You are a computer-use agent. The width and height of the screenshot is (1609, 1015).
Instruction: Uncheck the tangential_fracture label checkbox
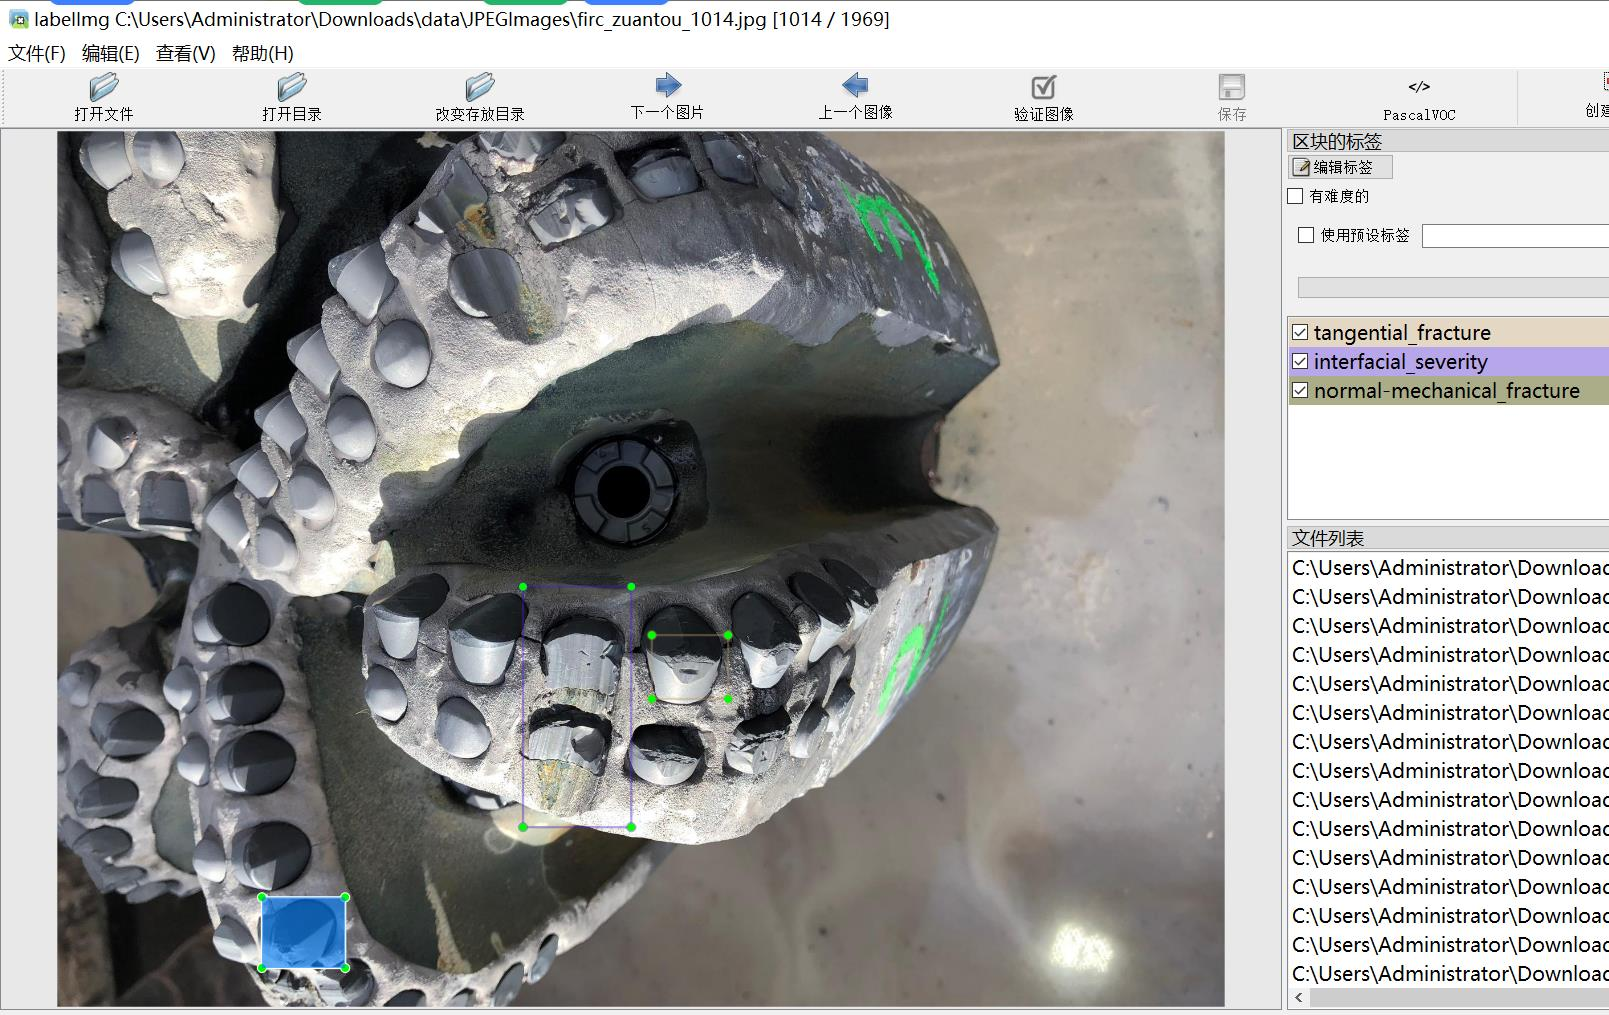coord(1300,332)
